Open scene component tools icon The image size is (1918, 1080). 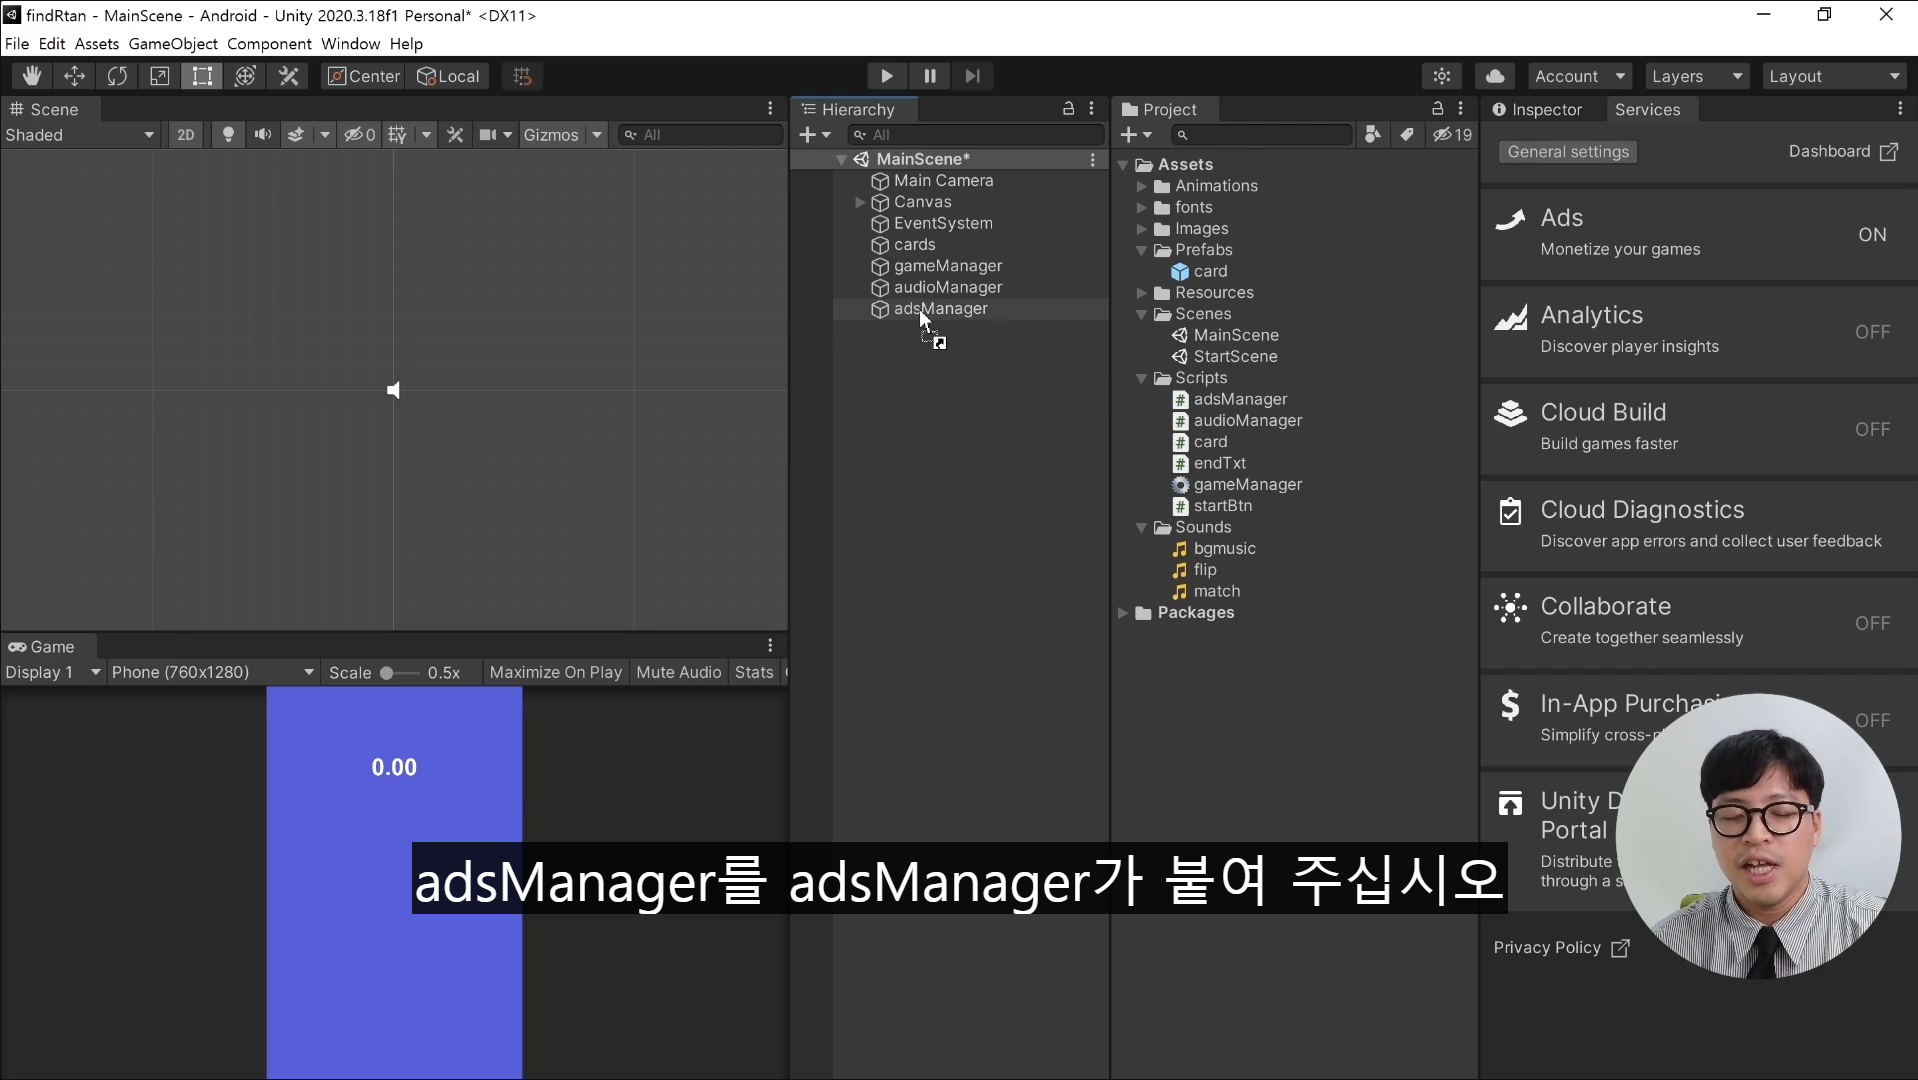click(x=455, y=135)
